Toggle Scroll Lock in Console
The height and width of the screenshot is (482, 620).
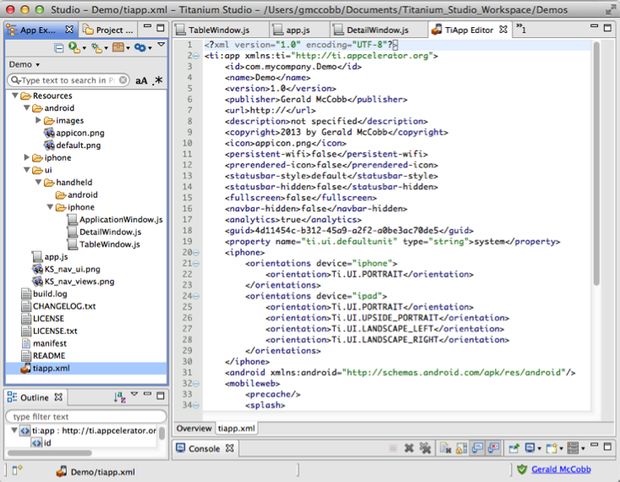pos(461,448)
